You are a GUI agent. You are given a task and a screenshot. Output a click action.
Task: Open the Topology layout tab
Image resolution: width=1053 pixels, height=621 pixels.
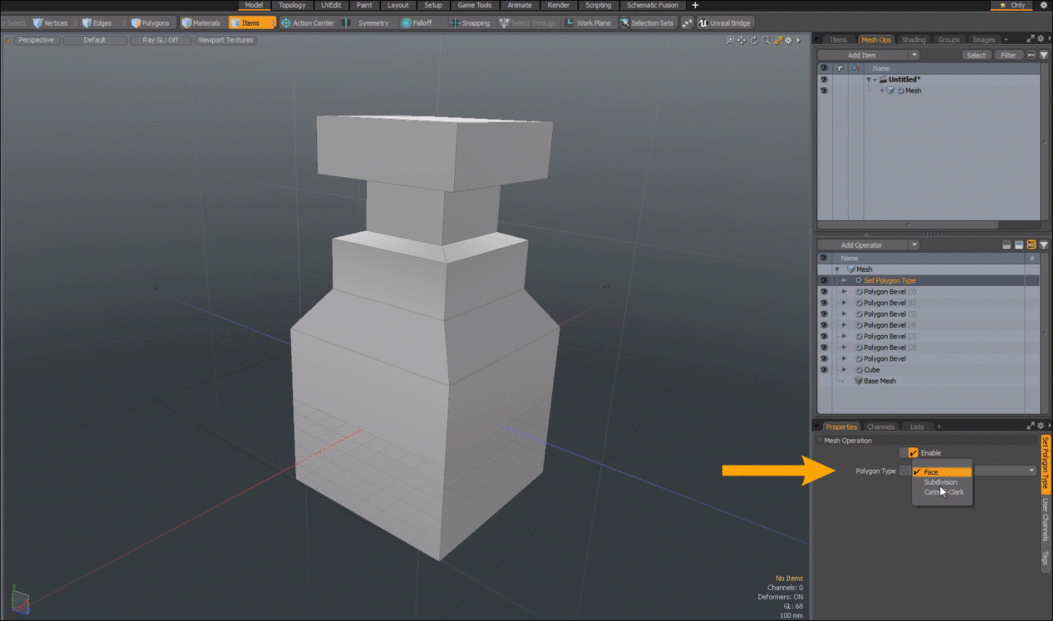(292, 5)
